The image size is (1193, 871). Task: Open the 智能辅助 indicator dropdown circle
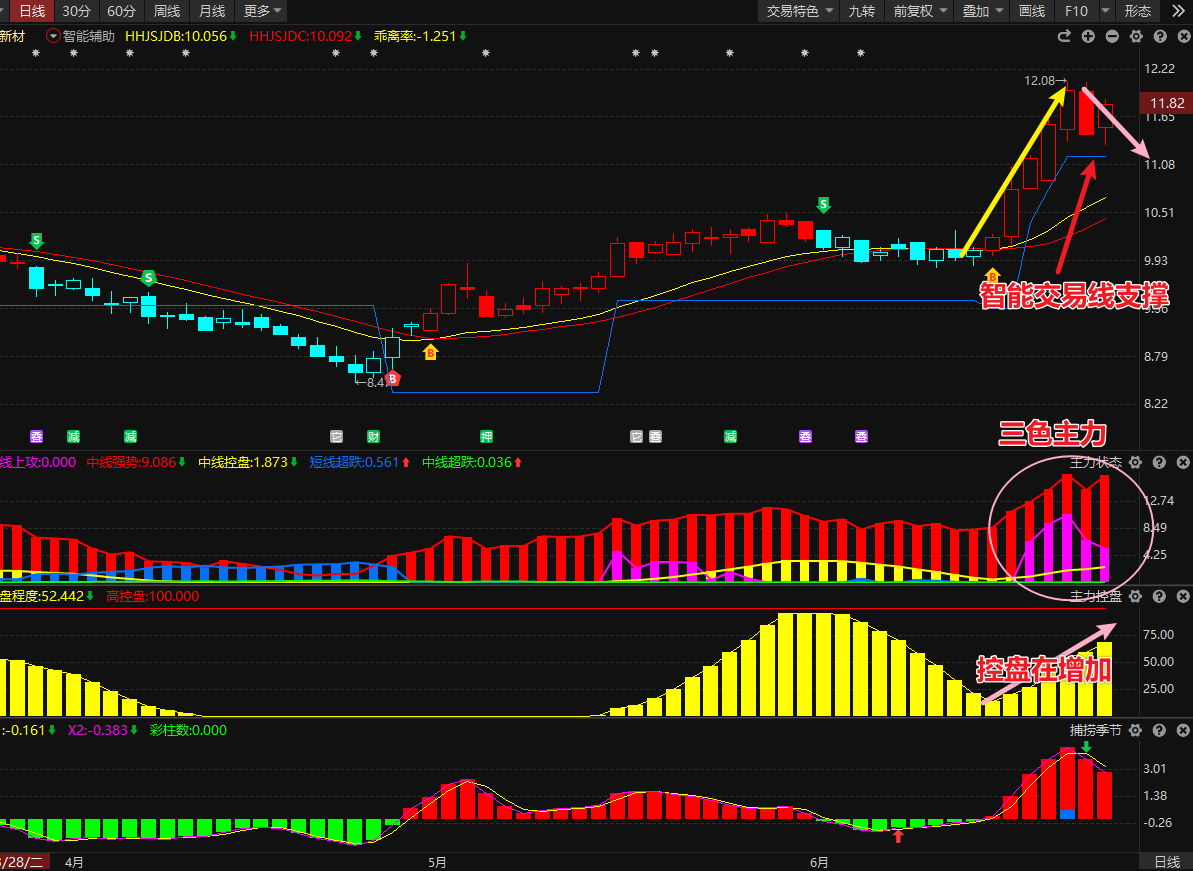click(x=53, y=36)
